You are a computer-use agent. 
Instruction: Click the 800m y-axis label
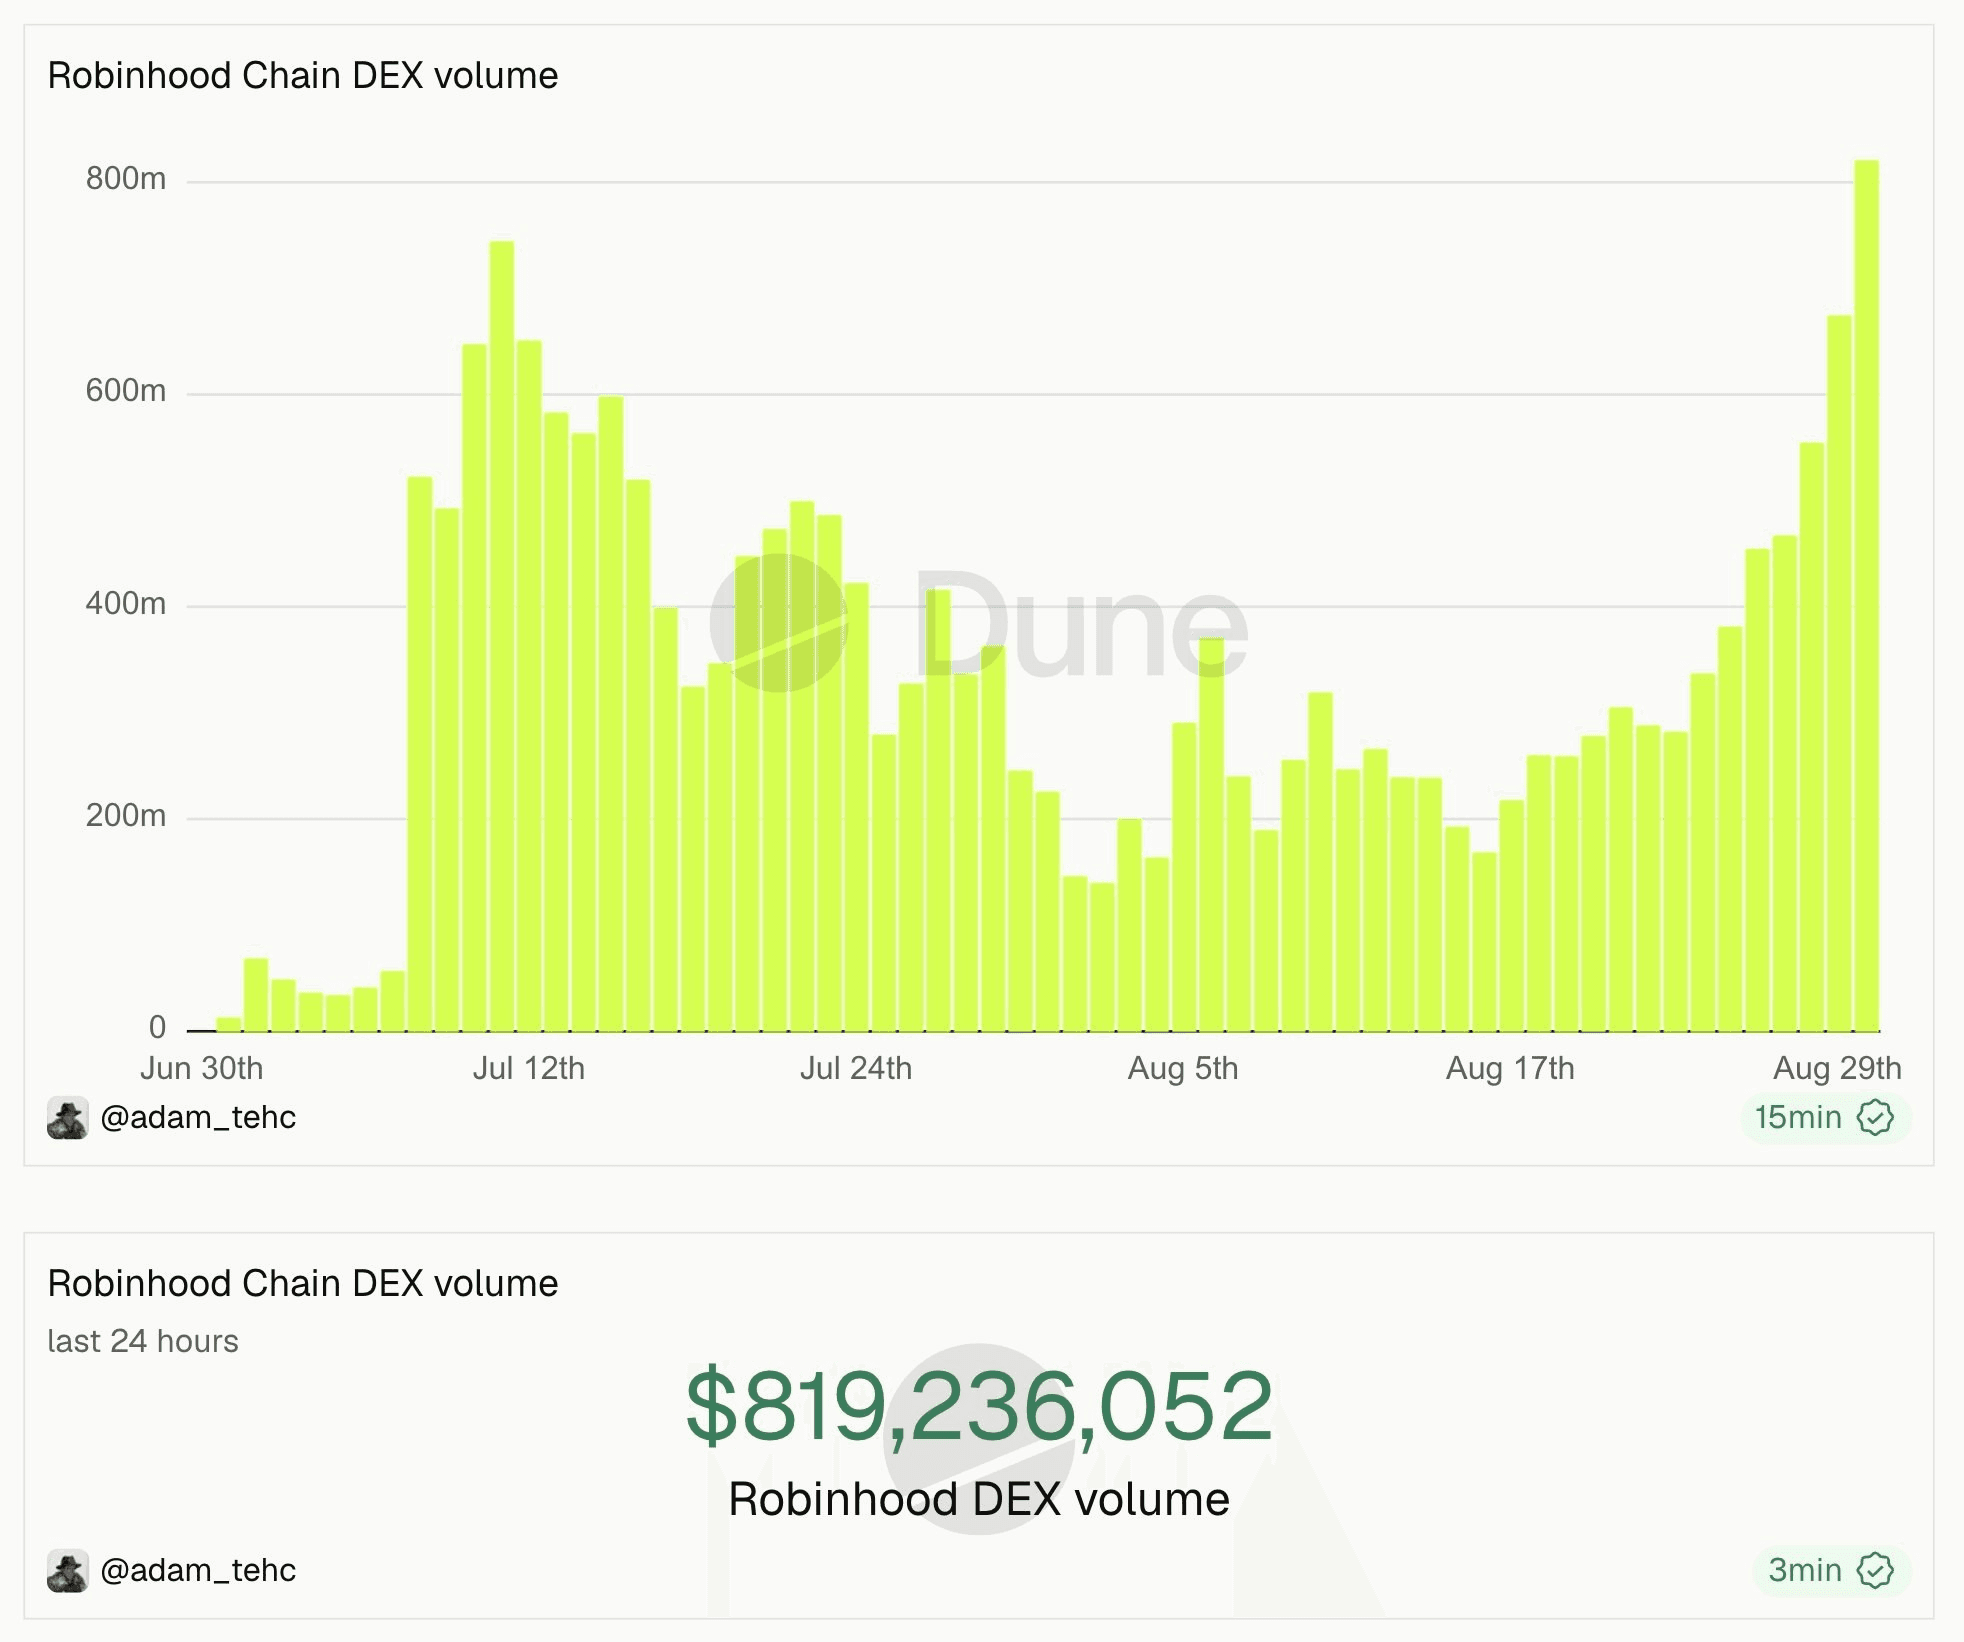click(x=126, y=179)
